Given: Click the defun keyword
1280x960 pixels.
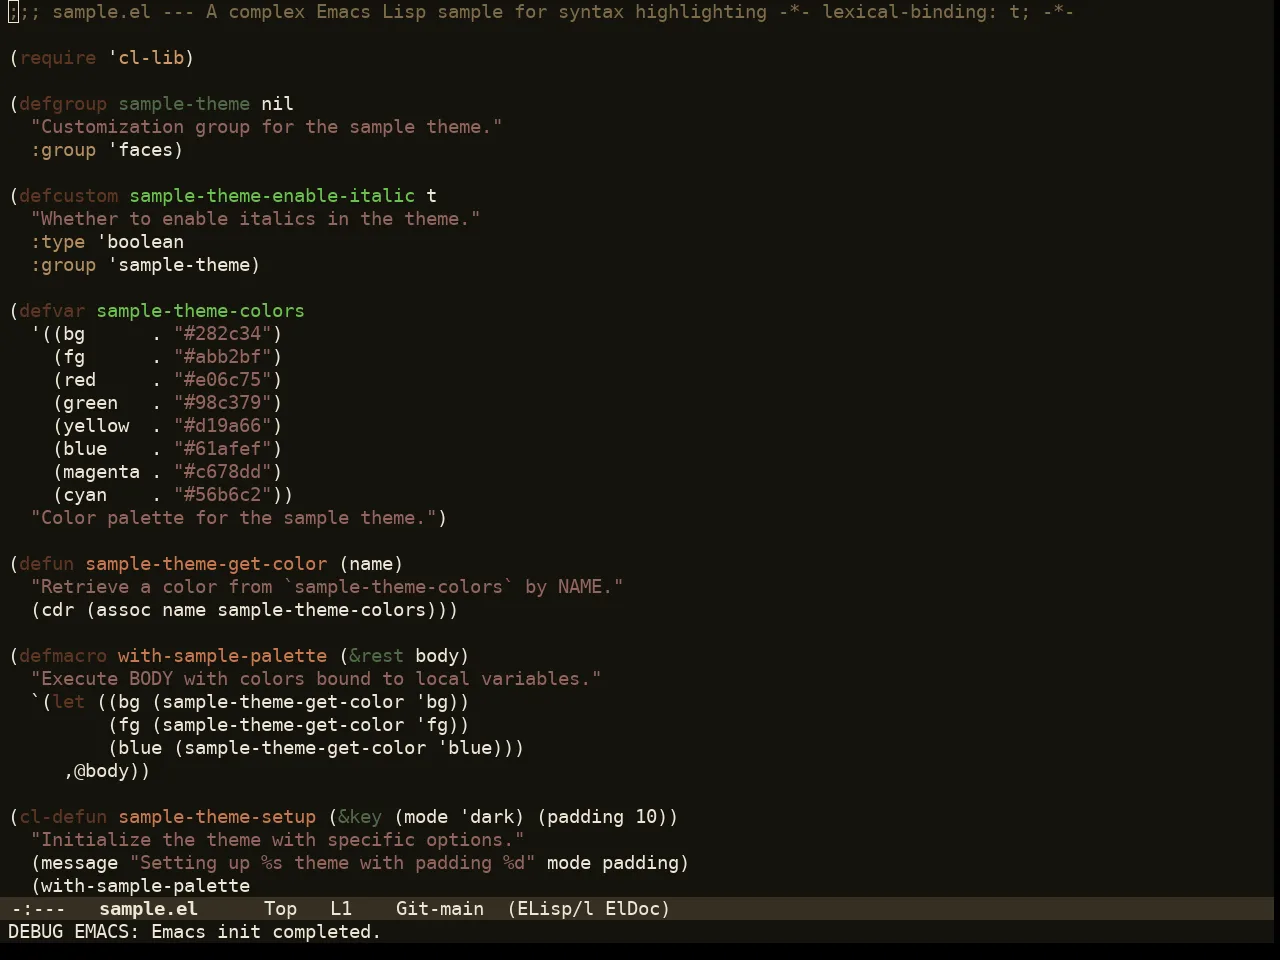Looking at the screenshot, I should click(47, 564).
